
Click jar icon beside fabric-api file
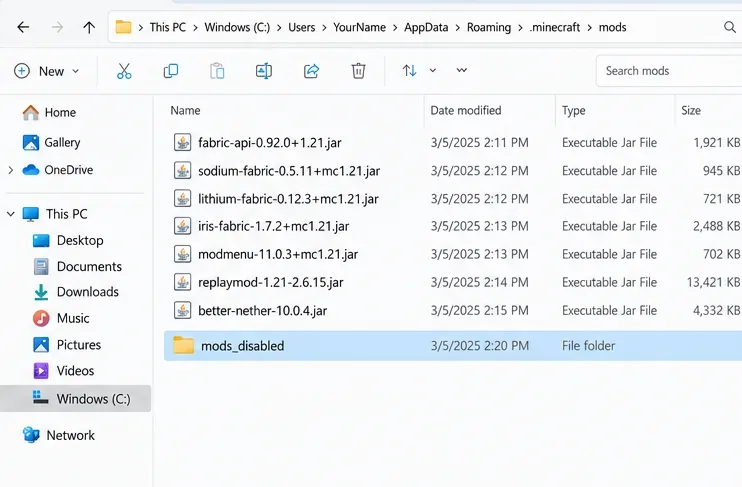182,142
